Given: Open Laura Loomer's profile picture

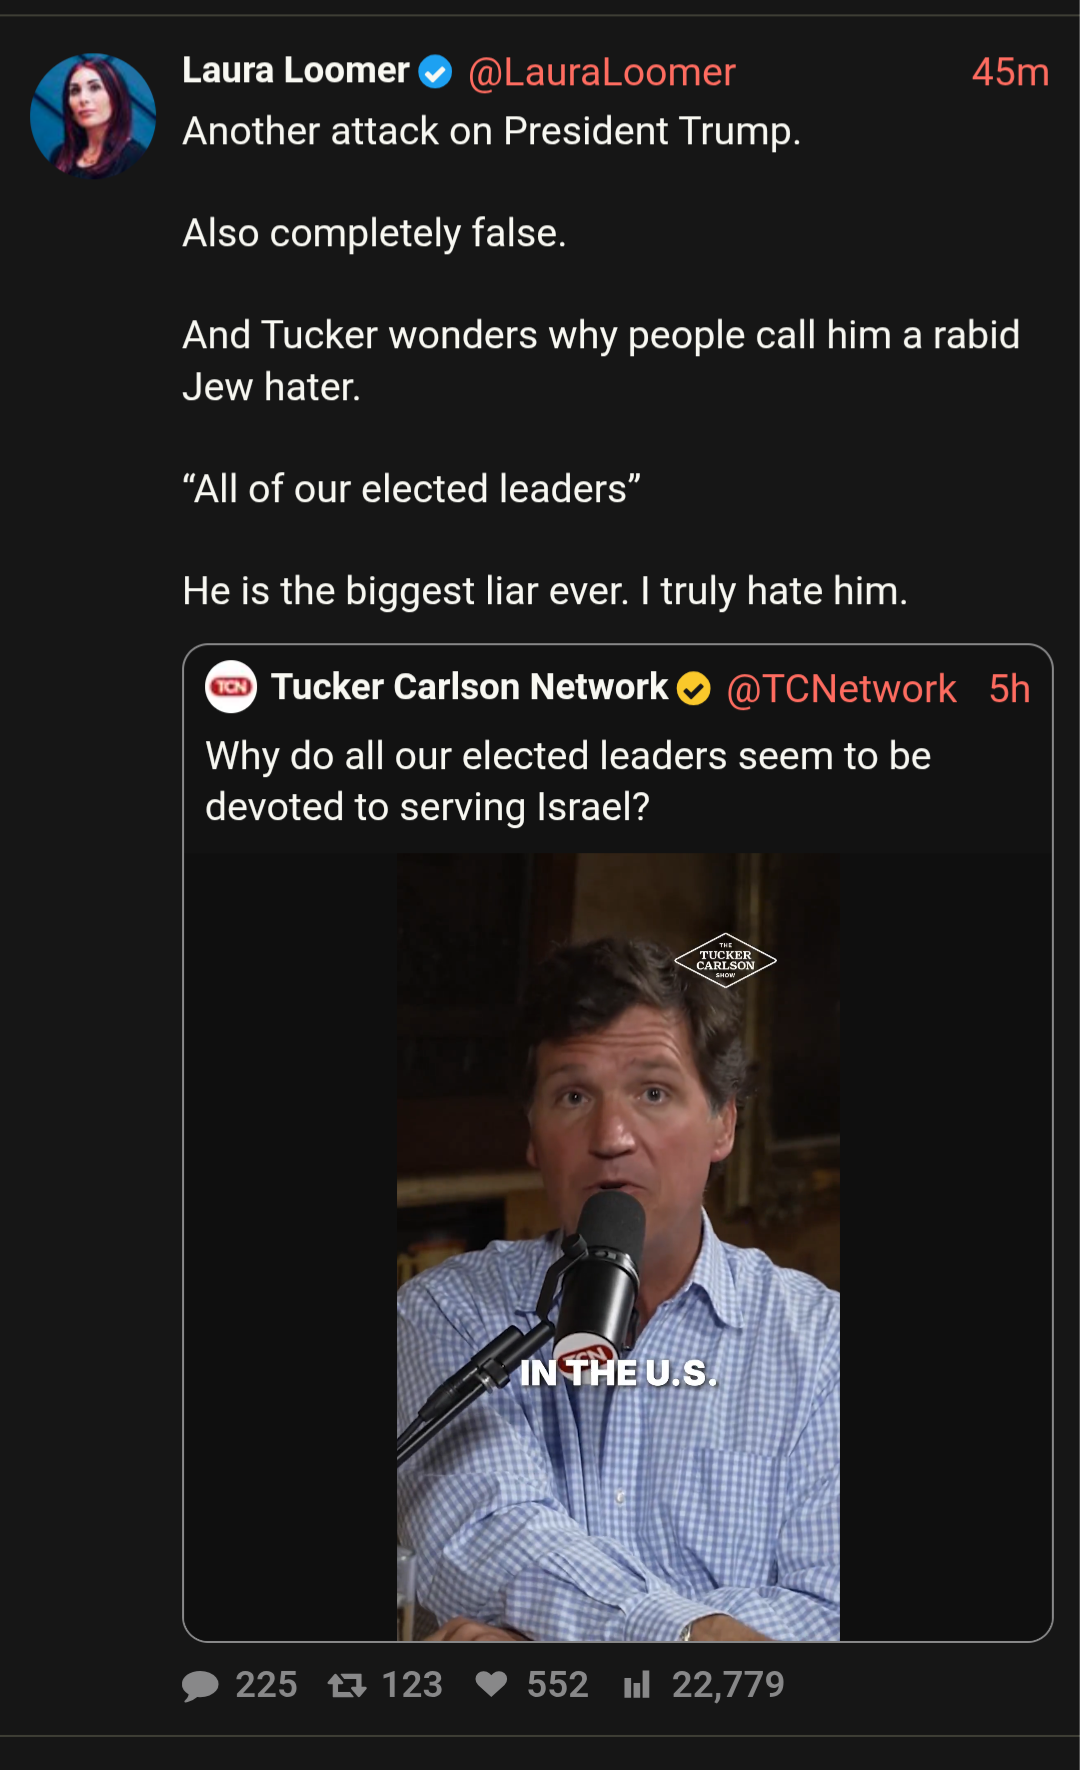Looking at the screenshot, I should tap(93, 115).
